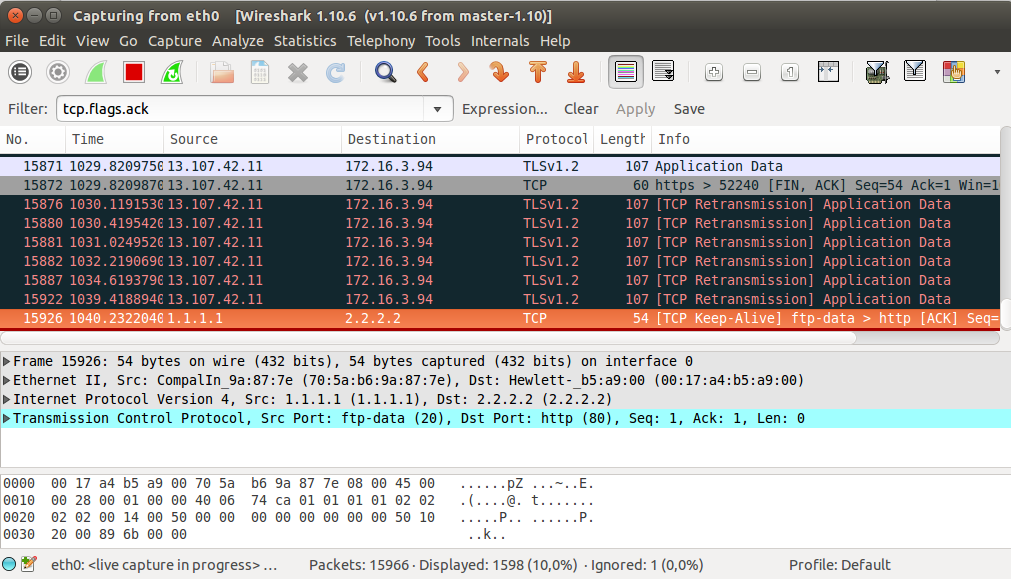Screen dimensions: 1011x579
Task: Open the Statistics menu
Action: [x=305, y=41]
